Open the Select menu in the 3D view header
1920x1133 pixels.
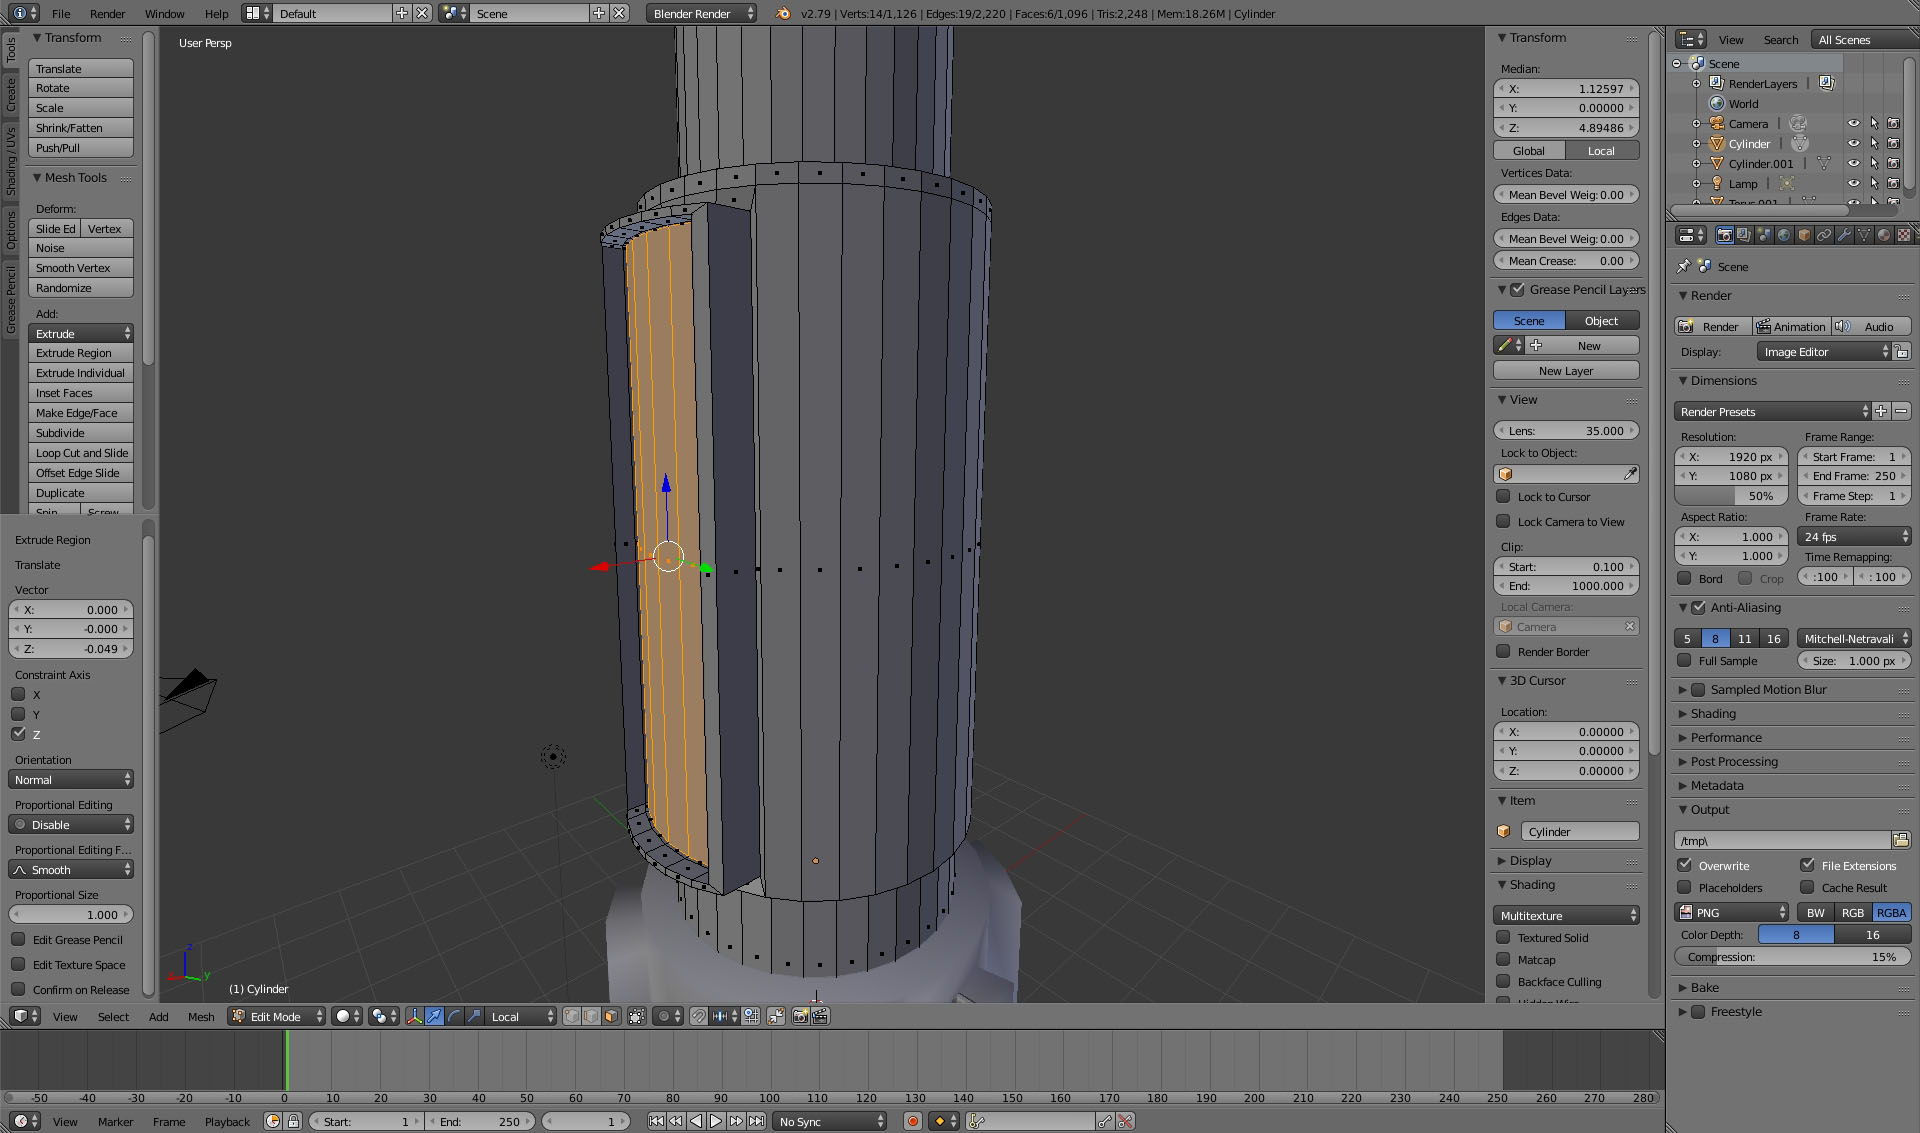(x=113, y=1016)
